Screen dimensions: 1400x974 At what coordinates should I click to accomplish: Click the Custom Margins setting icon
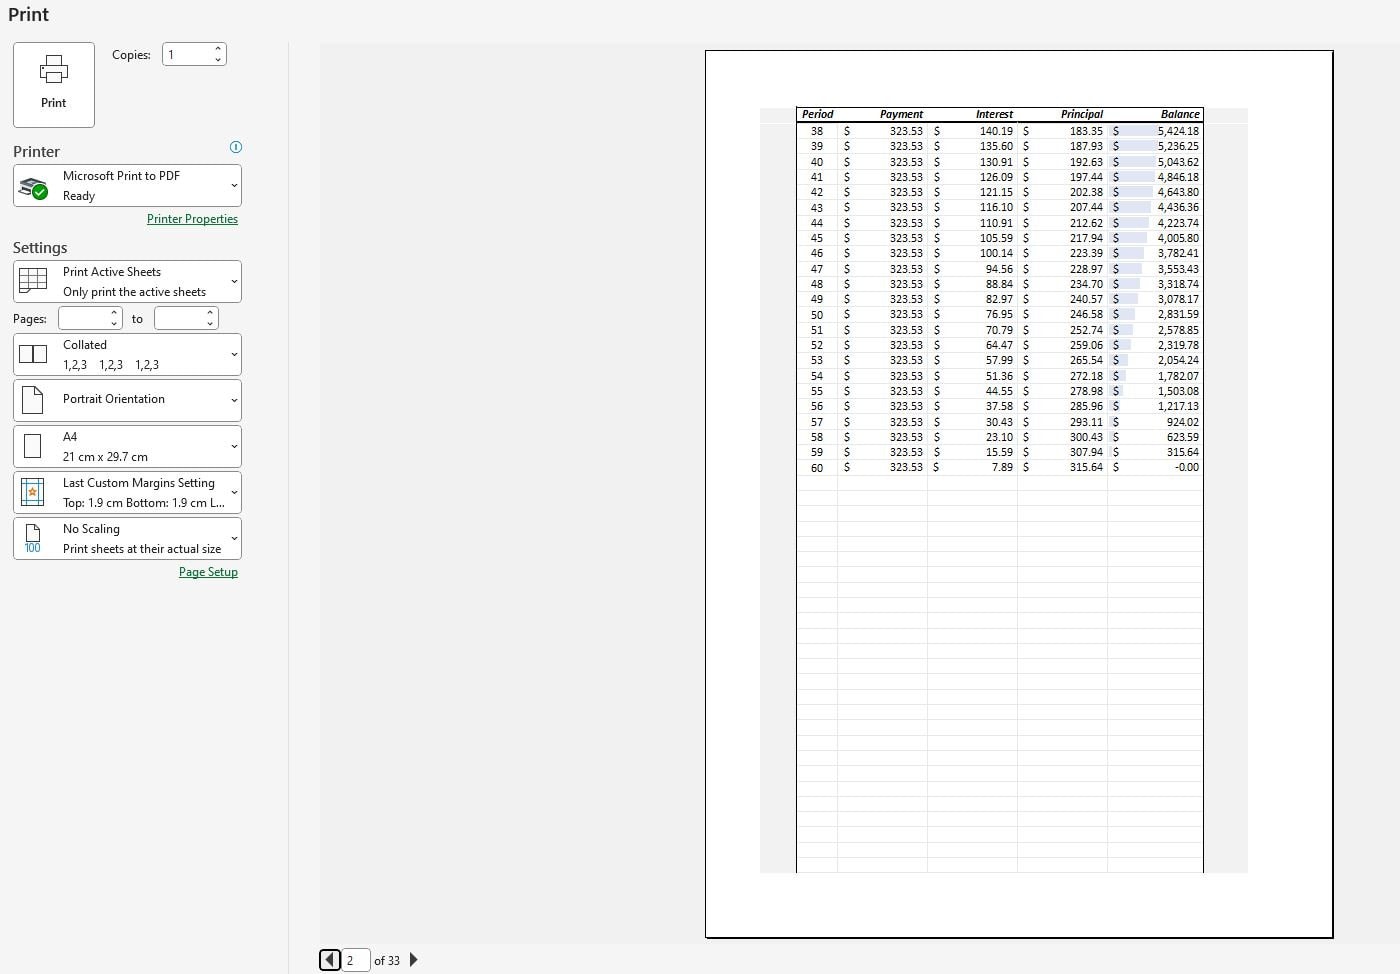[x=33, y=491]
